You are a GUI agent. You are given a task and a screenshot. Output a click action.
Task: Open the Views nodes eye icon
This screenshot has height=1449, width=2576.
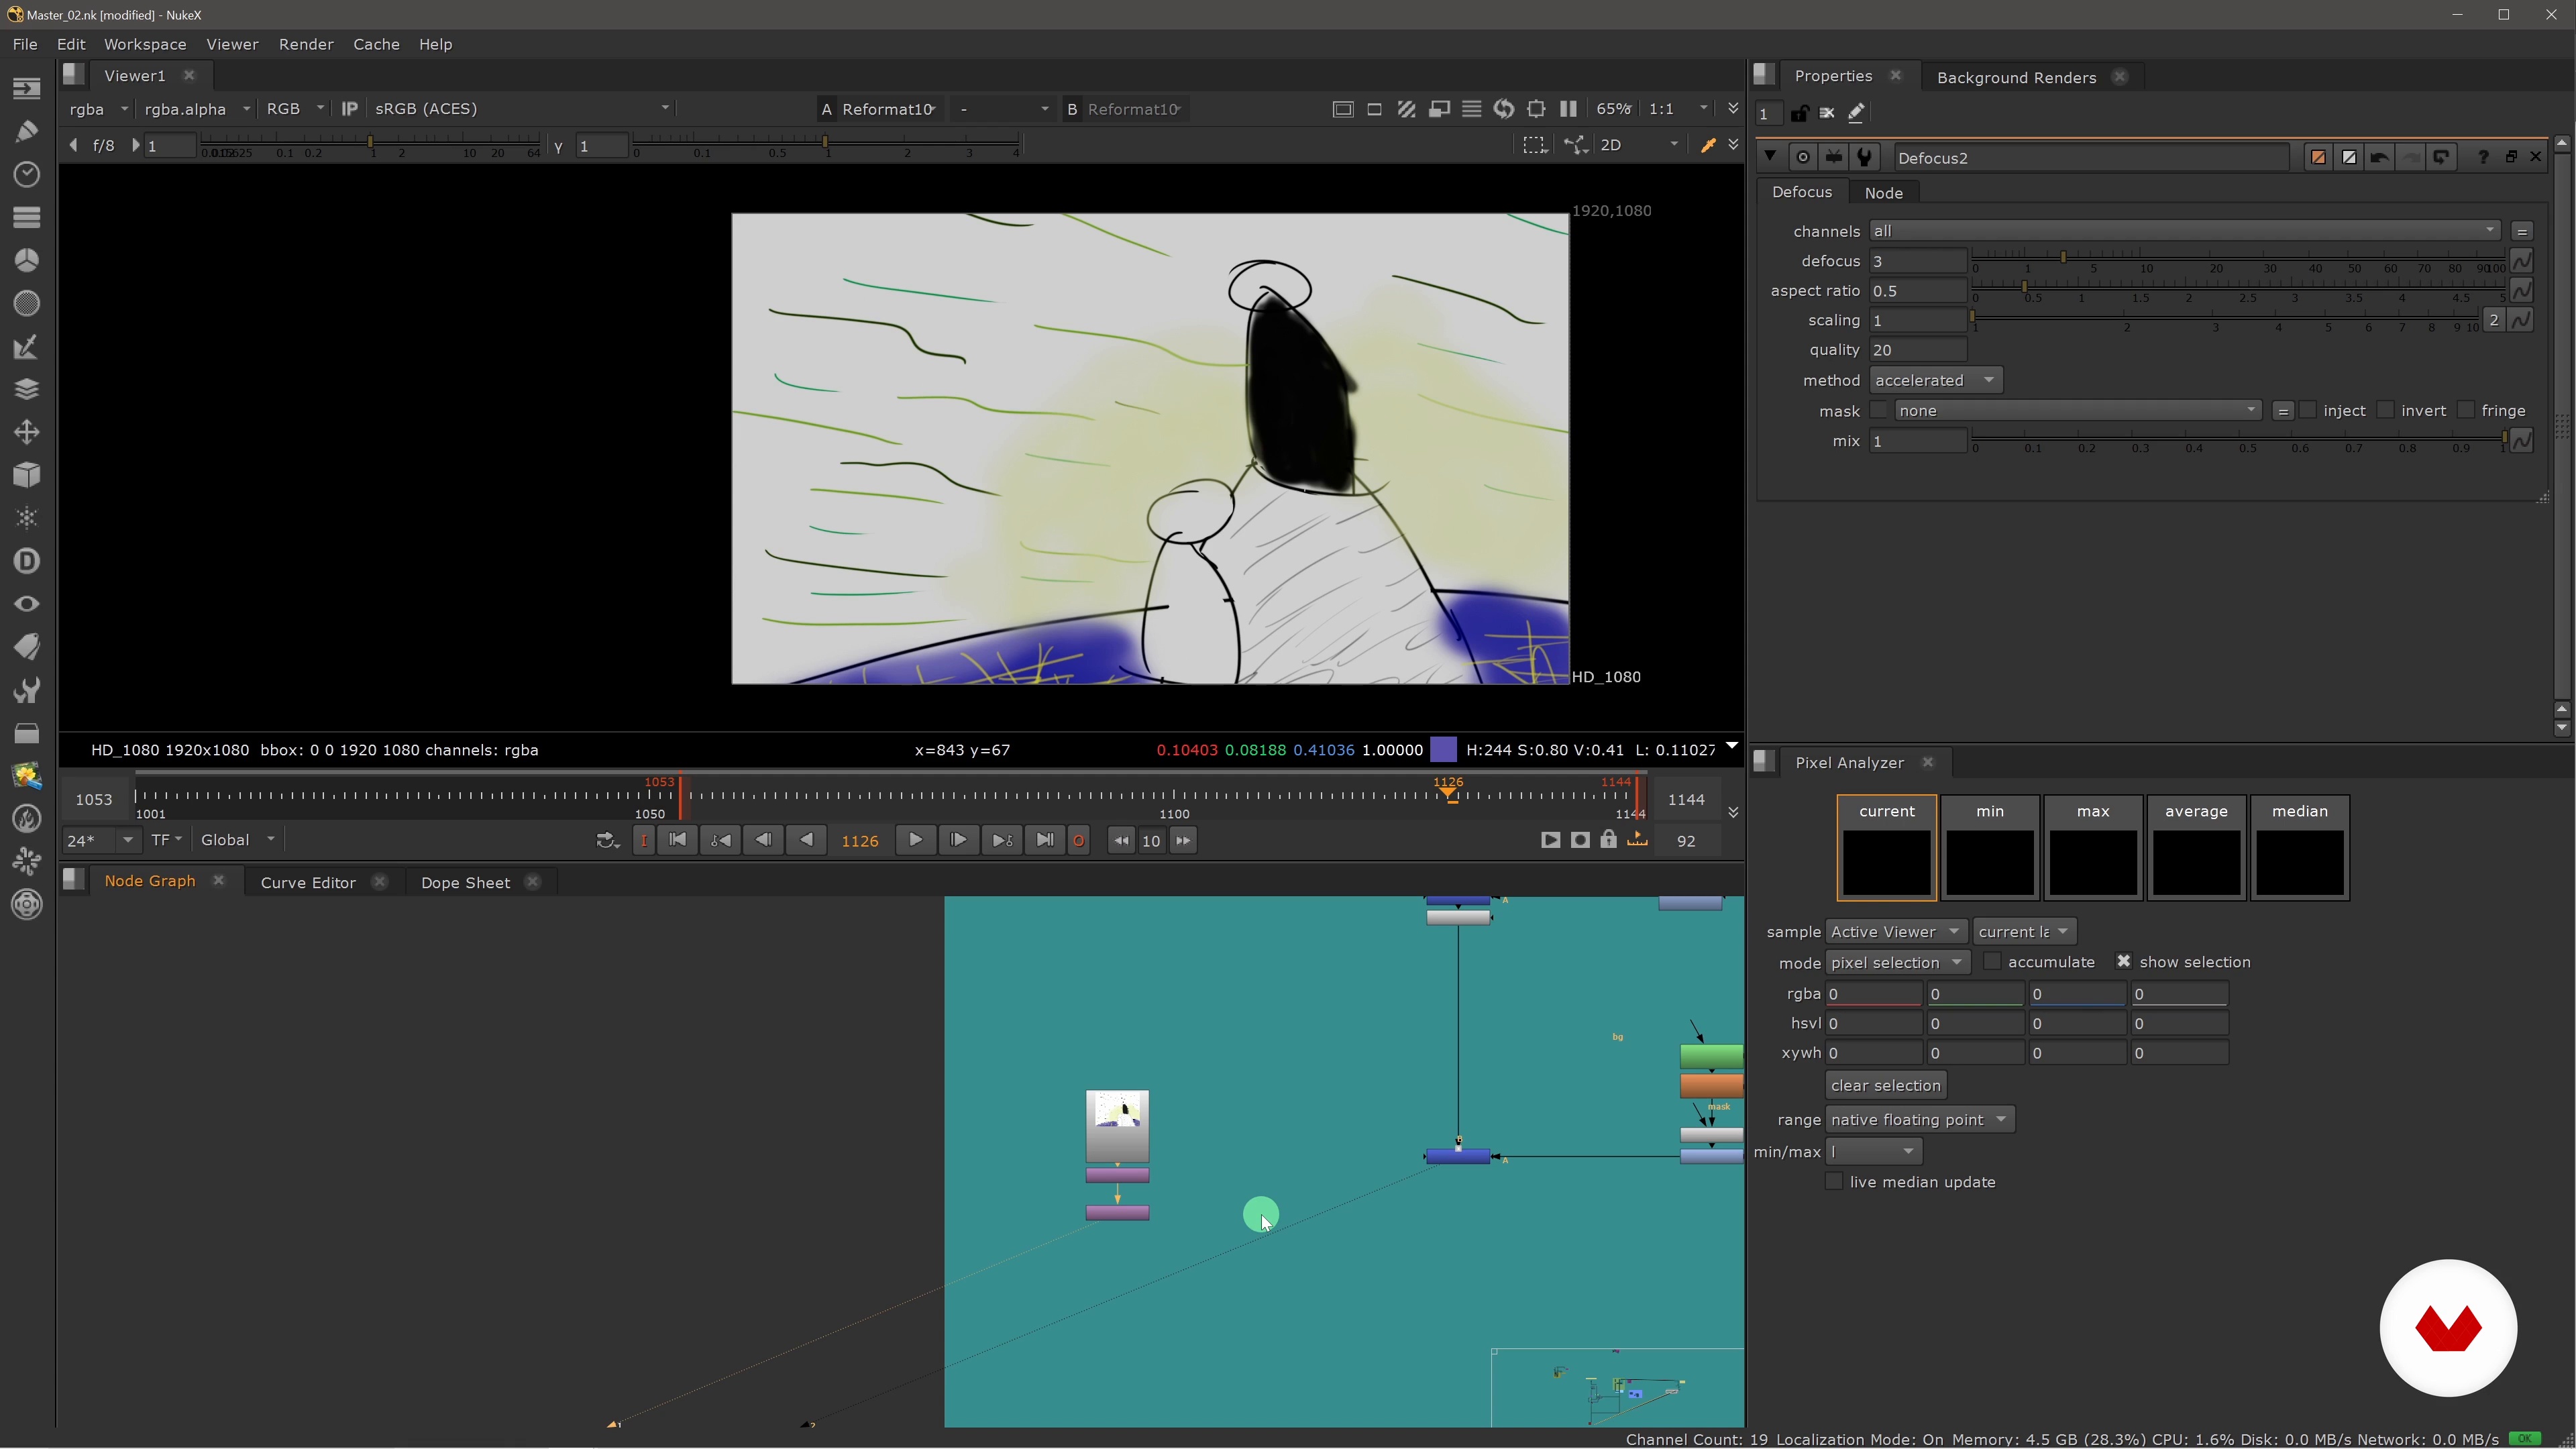[27, 604]
